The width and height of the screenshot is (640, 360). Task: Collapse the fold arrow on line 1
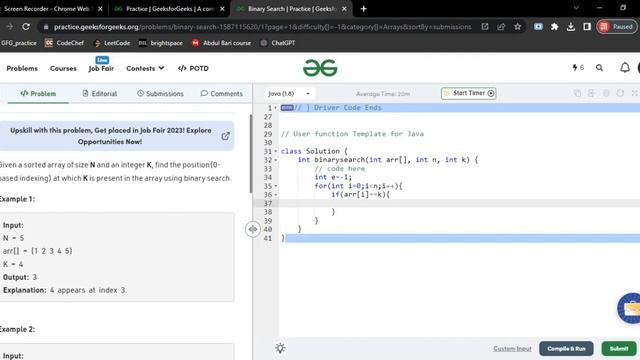276,108
